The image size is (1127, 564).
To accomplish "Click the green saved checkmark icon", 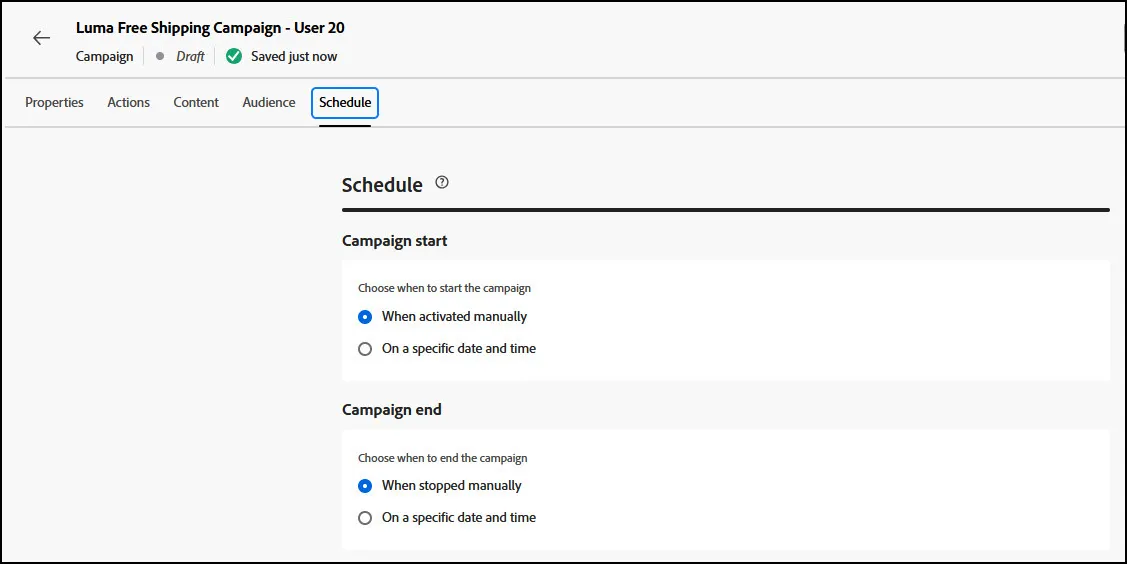I will tap(234, 56).
